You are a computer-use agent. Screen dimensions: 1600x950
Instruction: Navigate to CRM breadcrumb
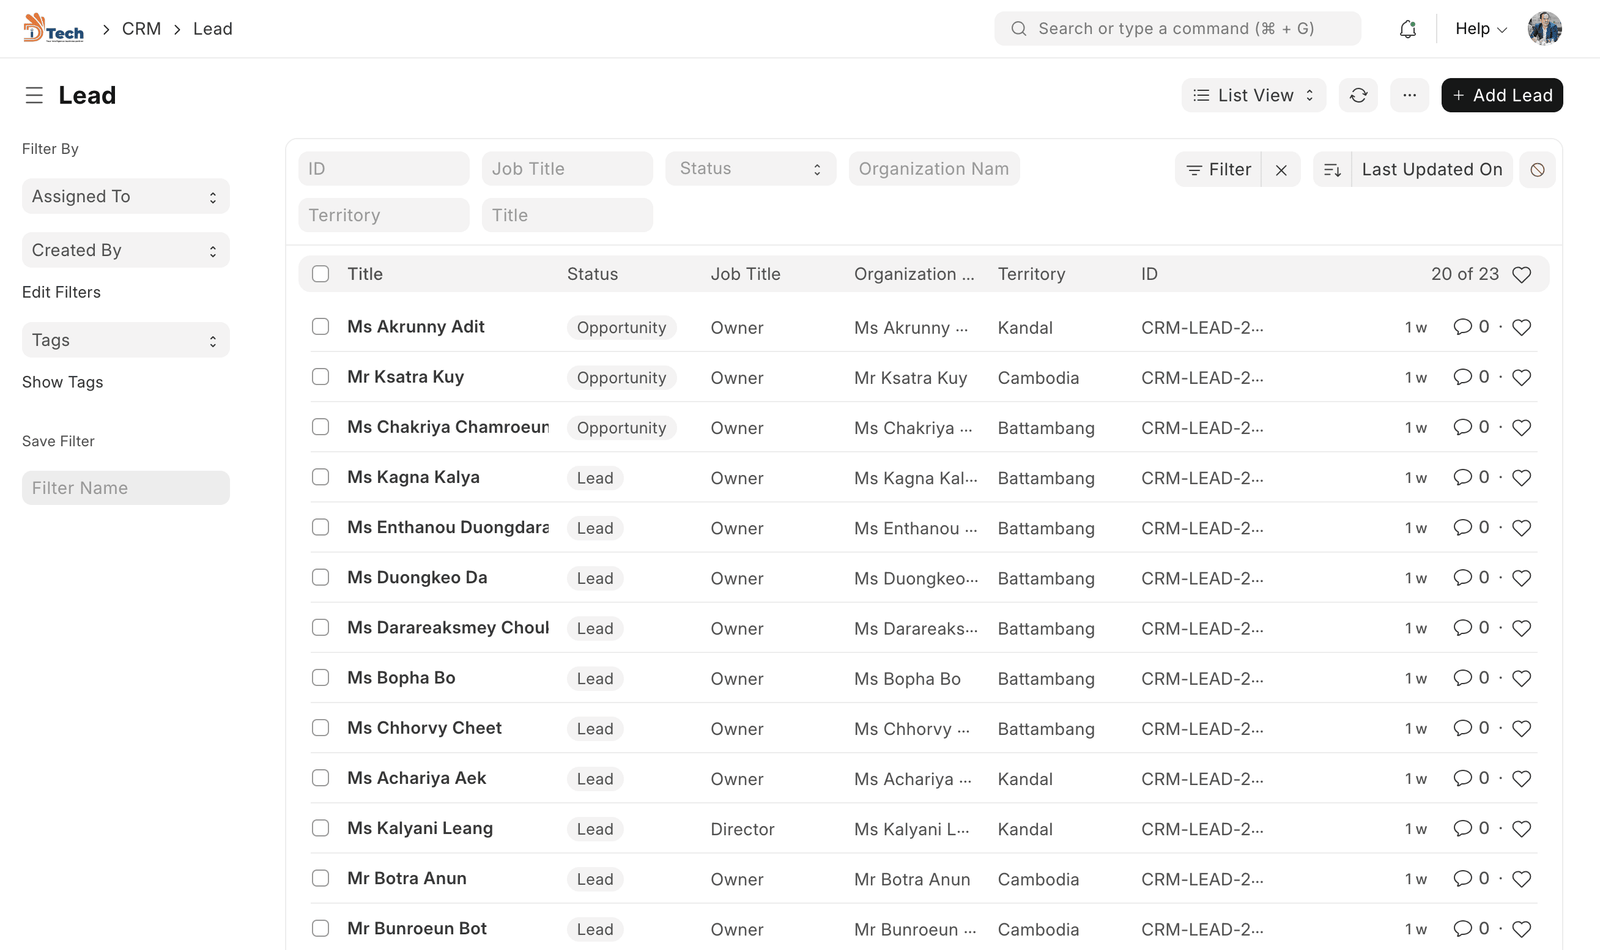(x=141, y=29)
